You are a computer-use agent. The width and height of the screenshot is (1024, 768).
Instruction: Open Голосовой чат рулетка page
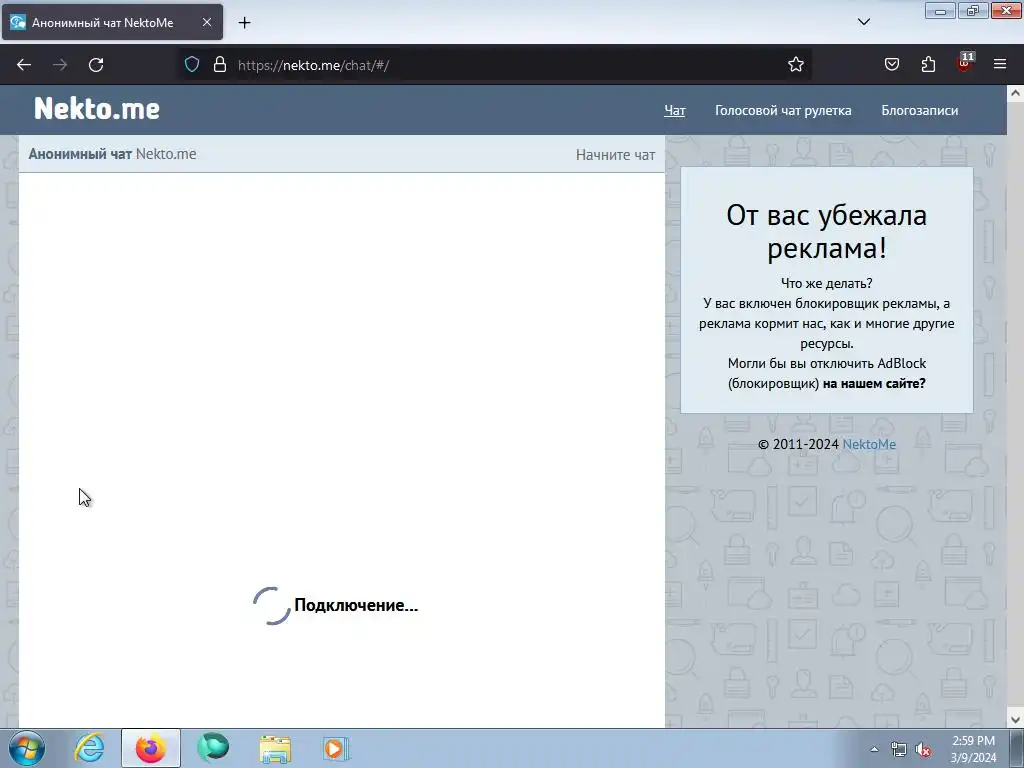(x=783, y=110)
